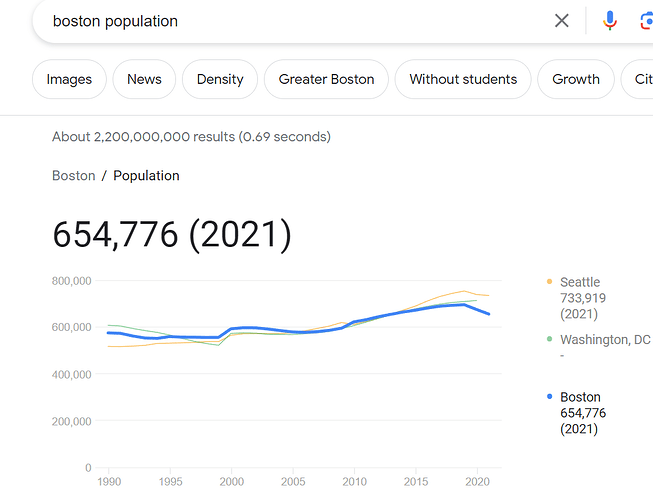The image size is (653, 500).
Task: Open the Washington, DC legend entry
Action: tap(605, 340)
